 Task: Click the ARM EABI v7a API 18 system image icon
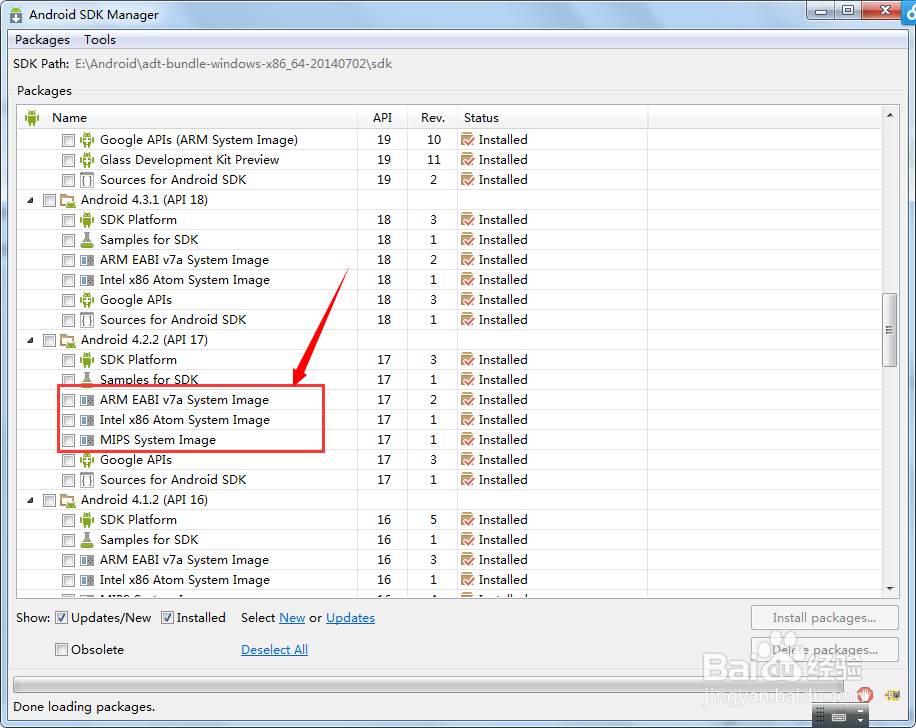point(87,260)
